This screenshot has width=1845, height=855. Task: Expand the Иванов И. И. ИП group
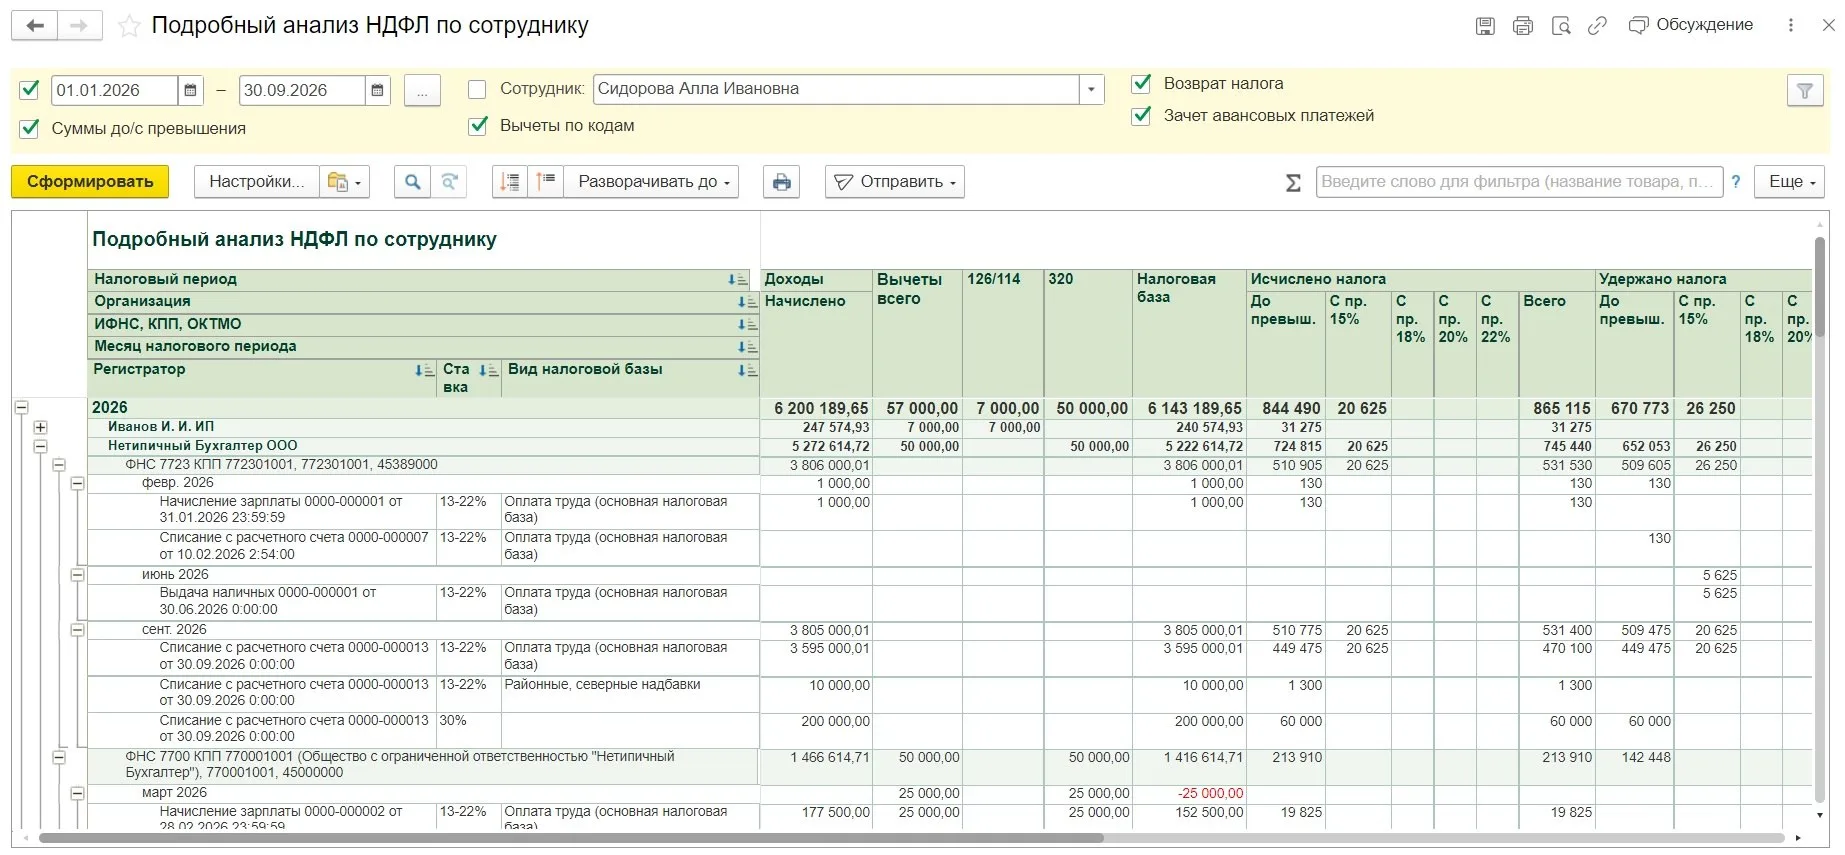(x=40, y=427)
